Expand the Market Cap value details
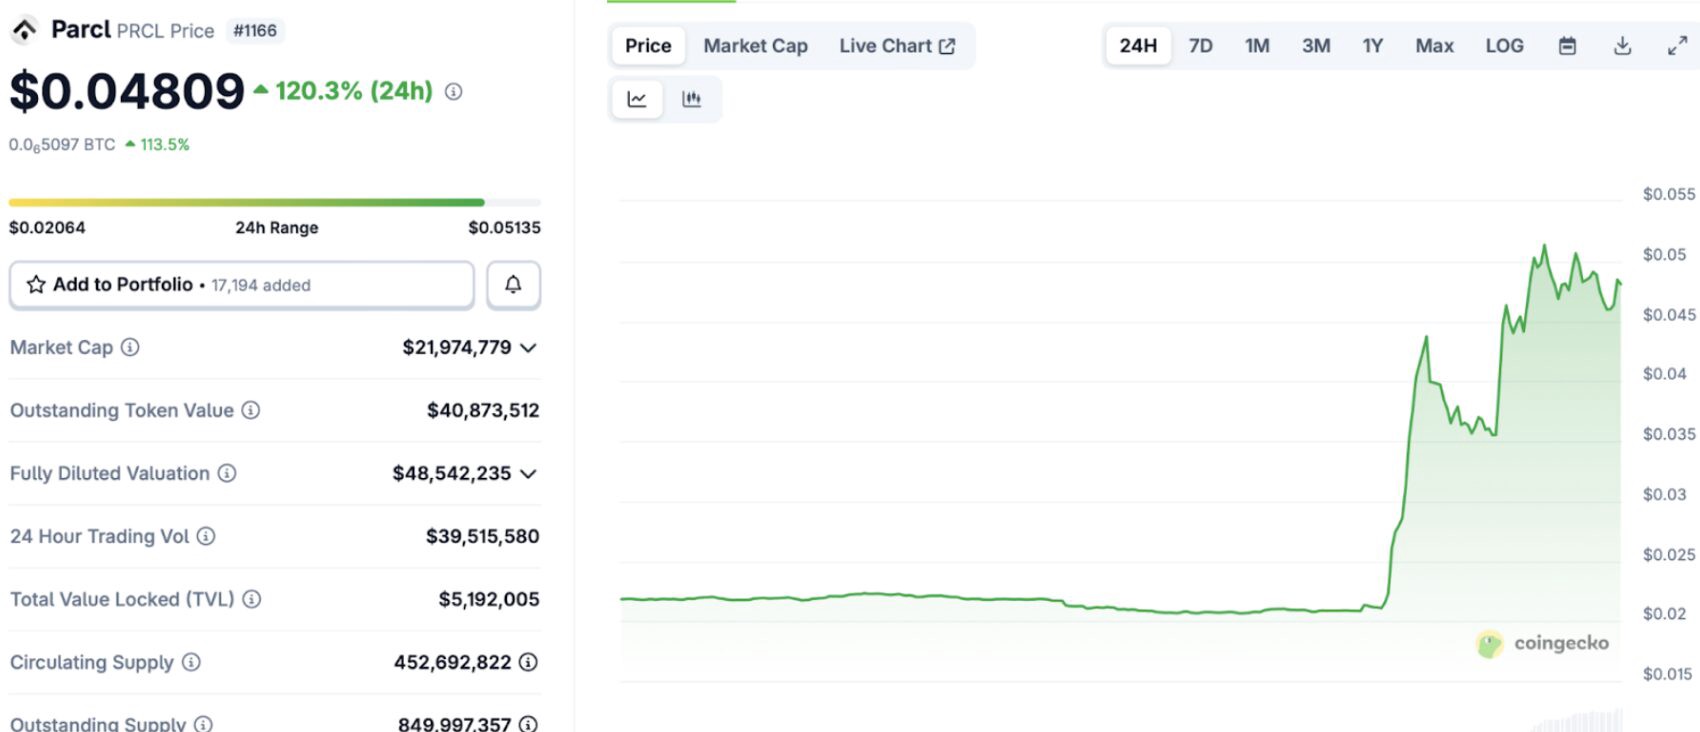Viewport: 1700px width, 732px height. coord(528,348)
